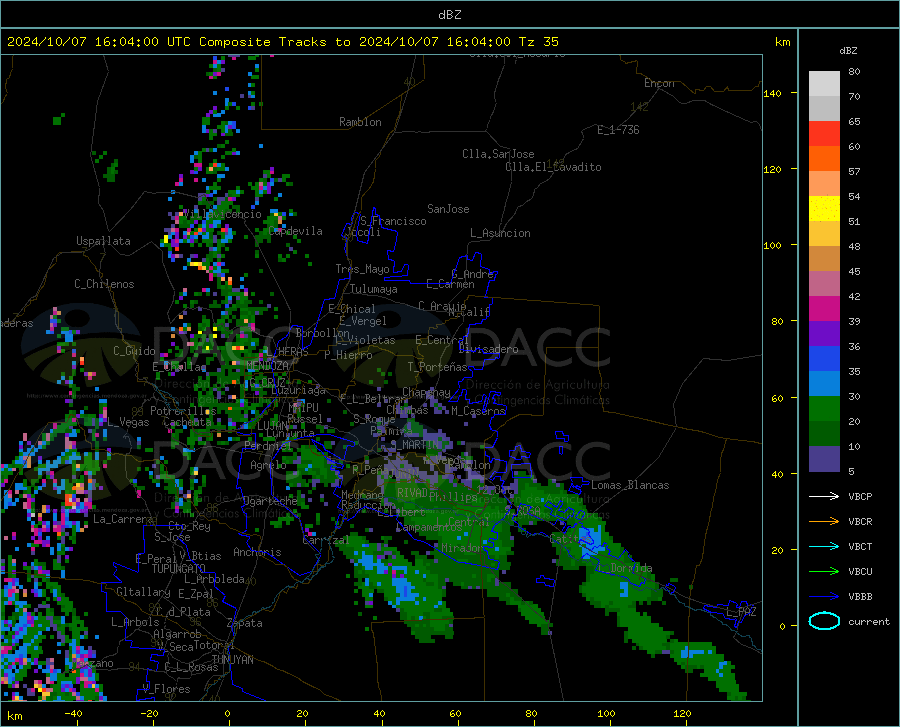
Task: Click the Clla.El_Cavadito map label
Action: tap(553, 167)
